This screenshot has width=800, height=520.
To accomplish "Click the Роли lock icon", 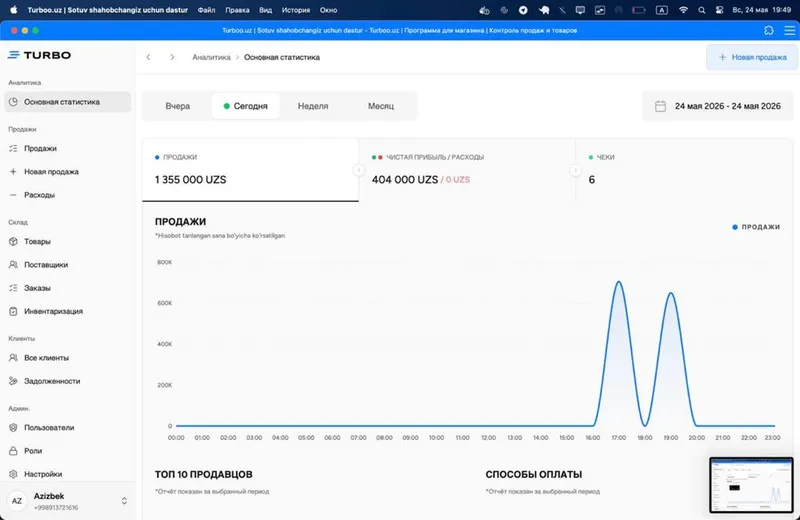I will pyautogui.click(x=13, y=451).
